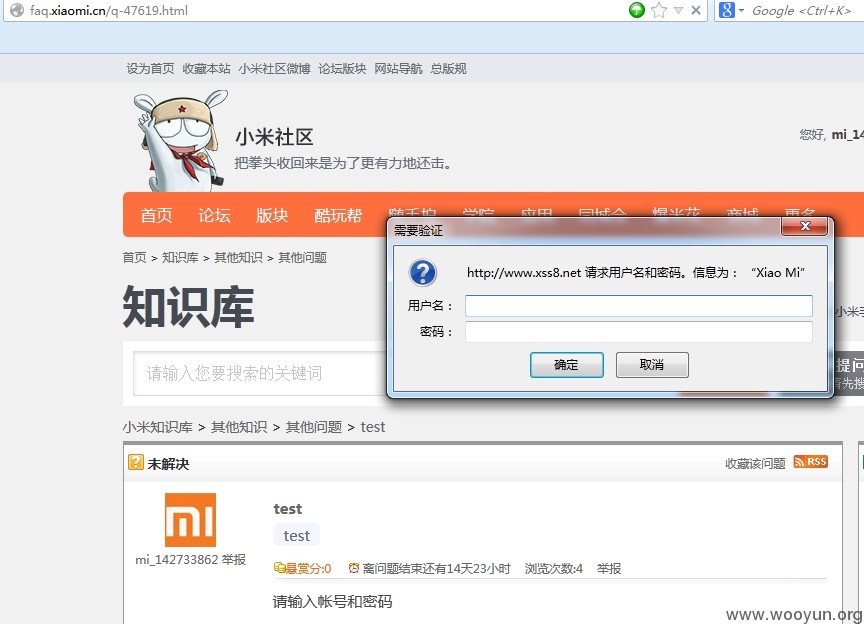The image size is (864, 624).
Task: Click the test question tag
Action: pyautogui.click(x=296, y=535)
